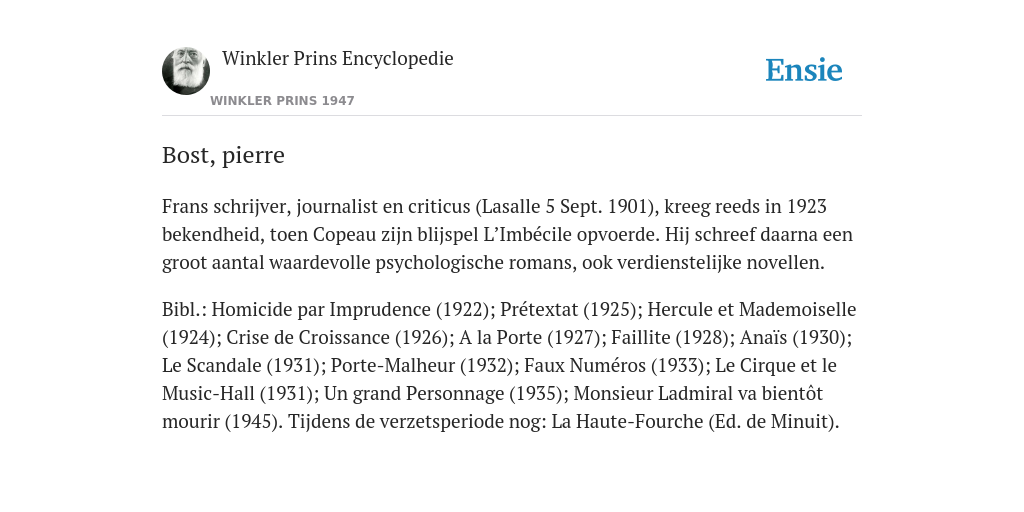Viewport: 1024px width, 512px height.
Task: Open the Ensie logo link
Action: [804, 70]
